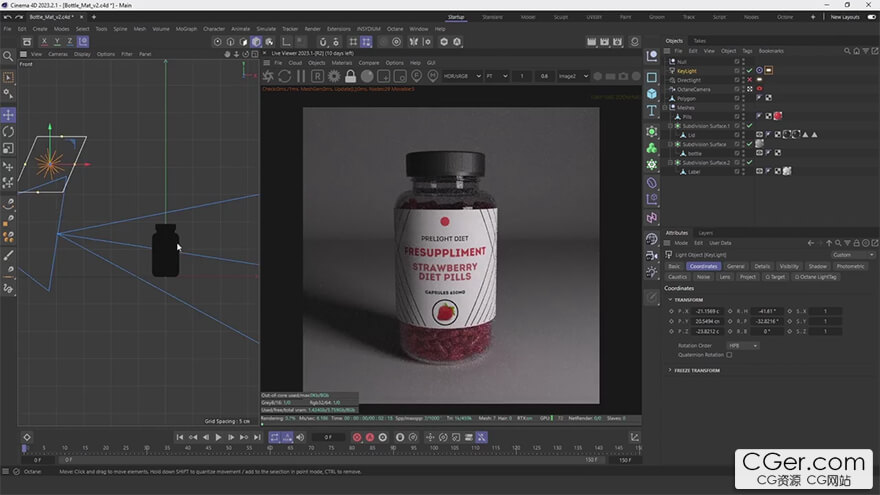Click Render to Picture Viewer icon
880x495 pixels.
(x=604, y=42)
